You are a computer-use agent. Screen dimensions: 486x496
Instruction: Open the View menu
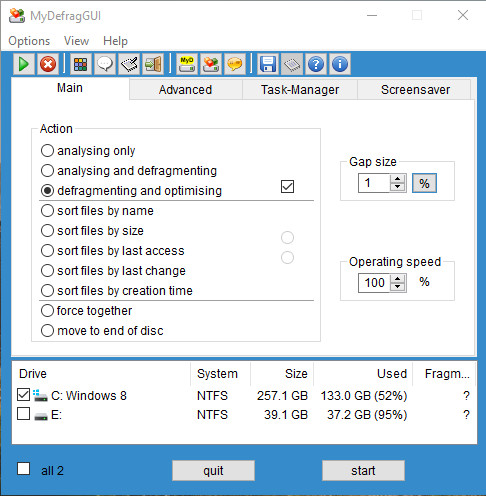(76, 41)
